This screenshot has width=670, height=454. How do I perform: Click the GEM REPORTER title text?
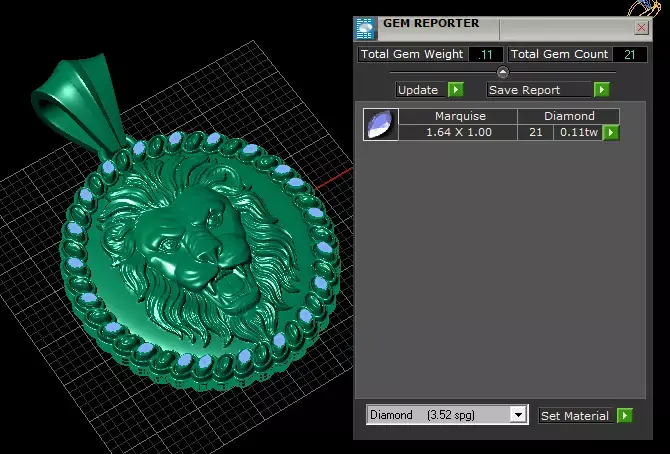pyautogui.click(x=431, y=23)
